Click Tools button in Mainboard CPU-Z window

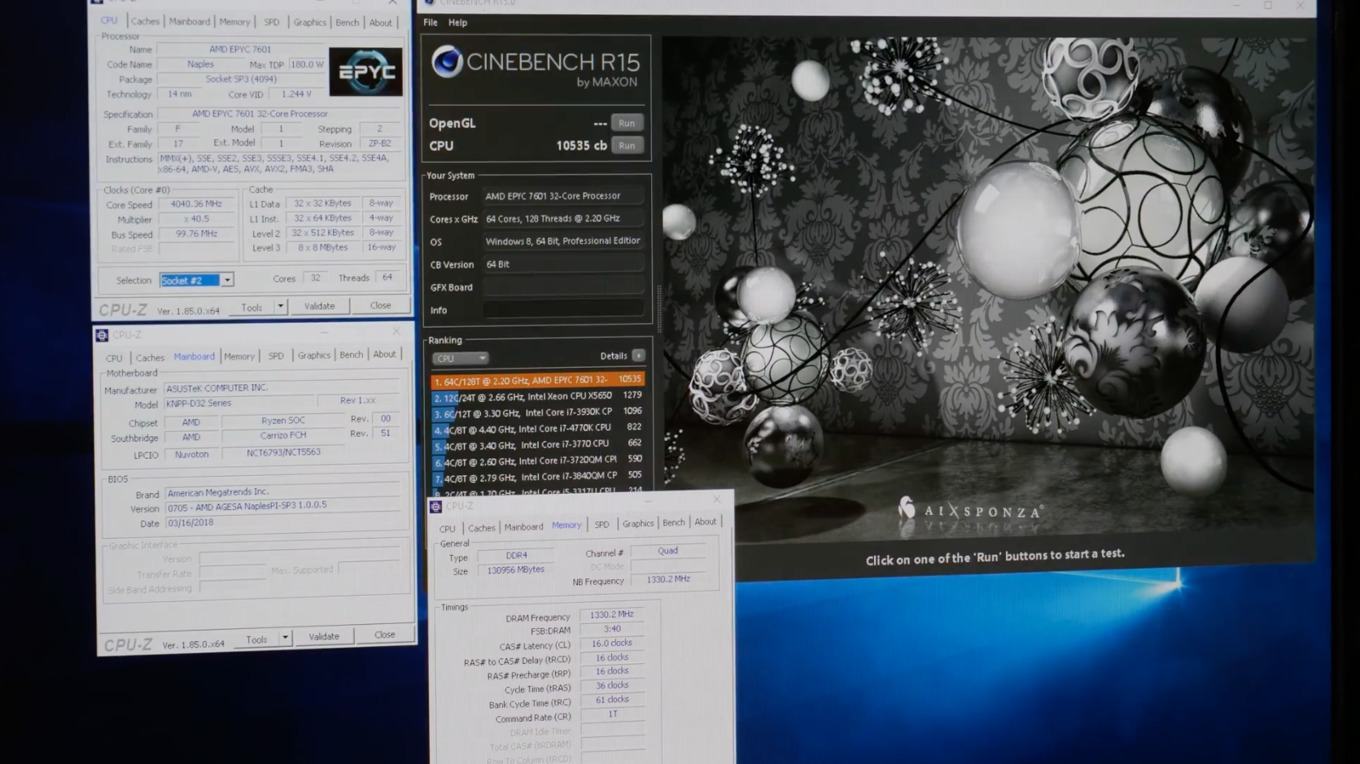tap(257, 639)
